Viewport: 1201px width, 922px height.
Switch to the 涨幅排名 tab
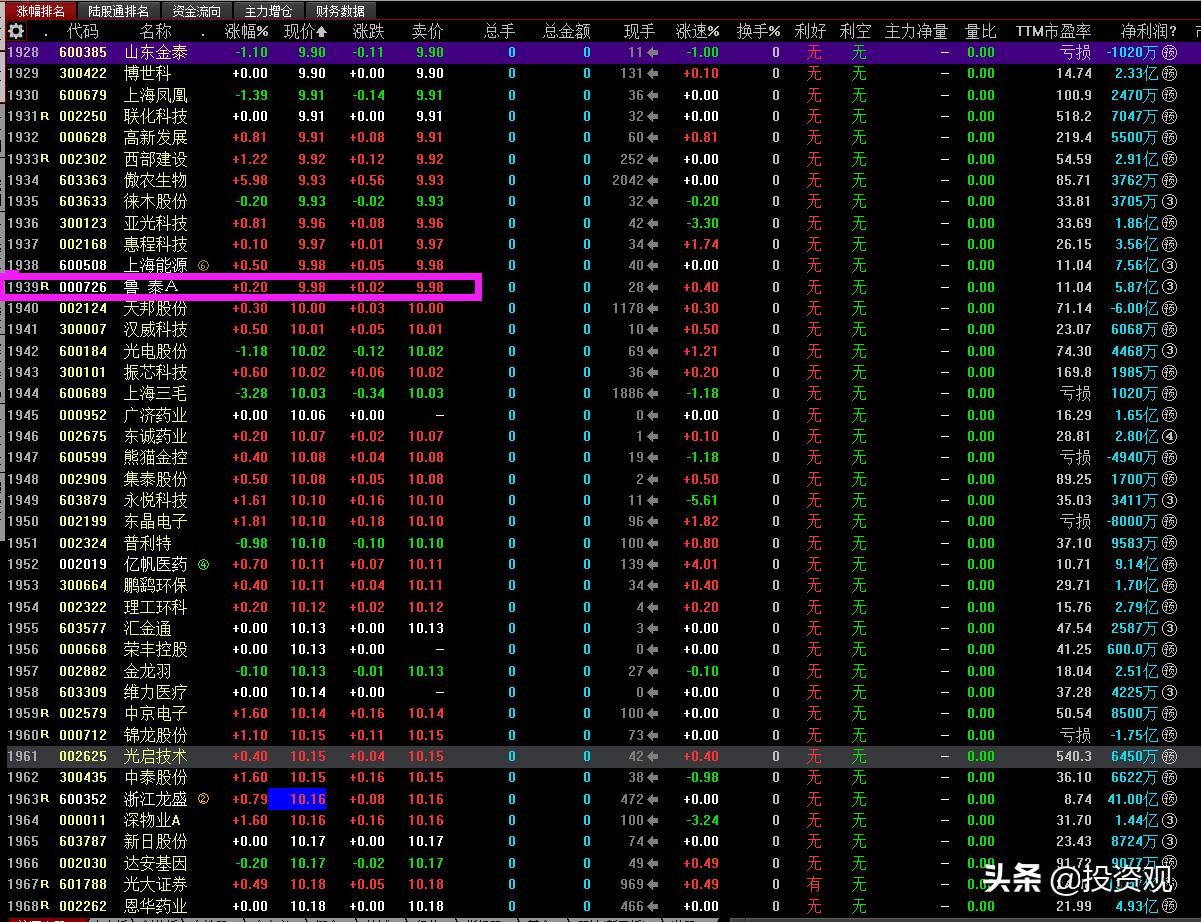(x=40, y=11)
